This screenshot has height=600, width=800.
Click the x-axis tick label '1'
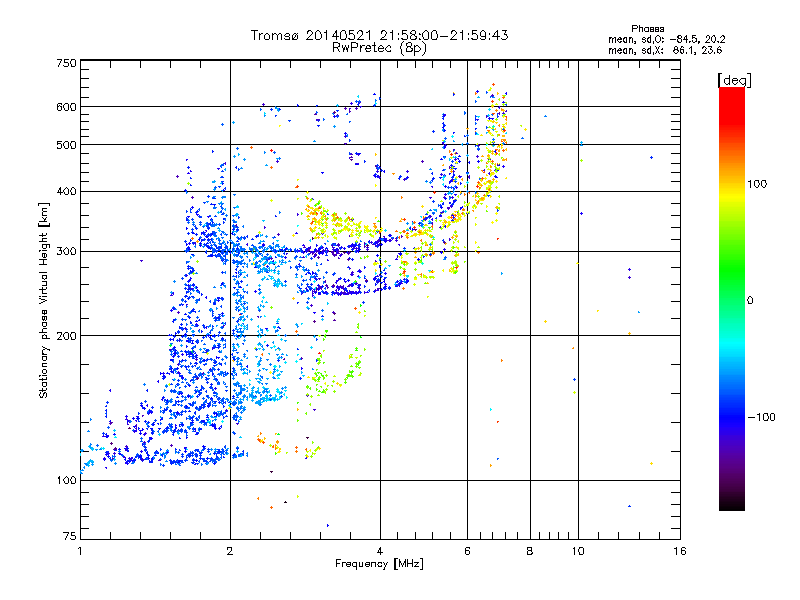tap(80, 551)
